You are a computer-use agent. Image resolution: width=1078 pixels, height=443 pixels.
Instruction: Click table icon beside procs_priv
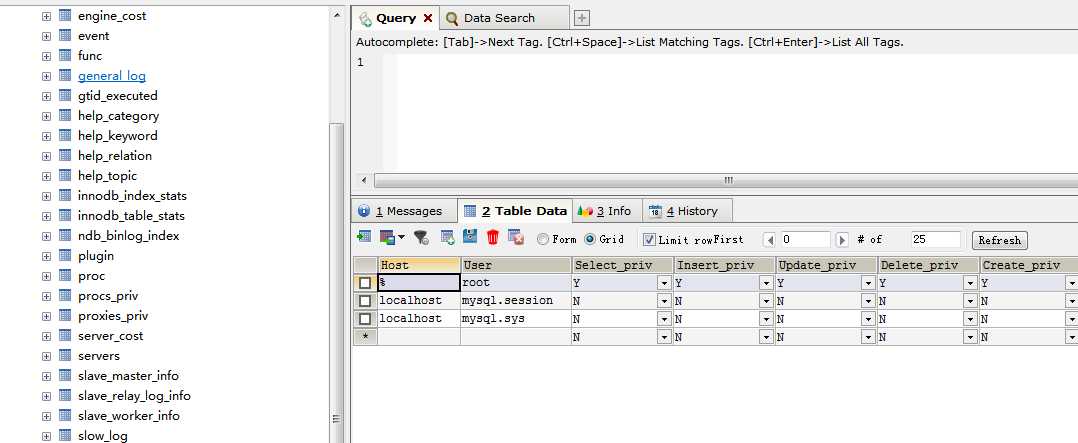(65, 295)
